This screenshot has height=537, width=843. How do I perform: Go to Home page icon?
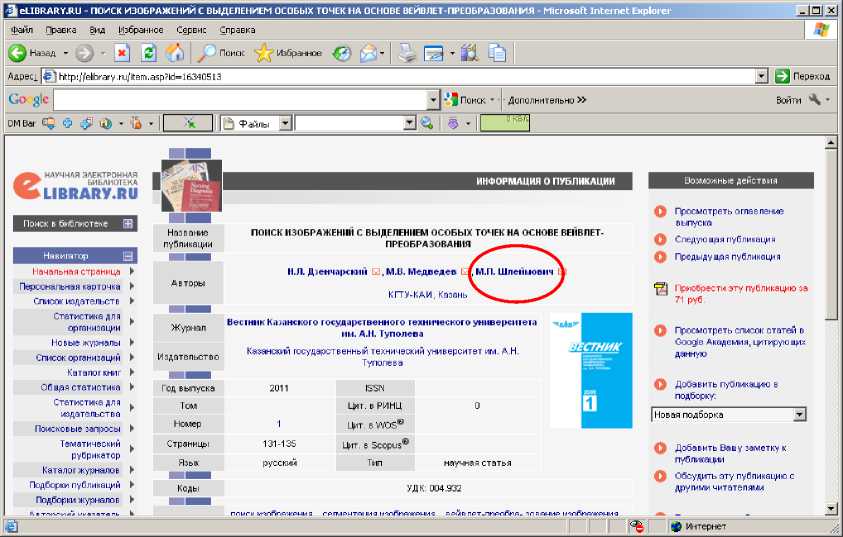coord(175,53)
